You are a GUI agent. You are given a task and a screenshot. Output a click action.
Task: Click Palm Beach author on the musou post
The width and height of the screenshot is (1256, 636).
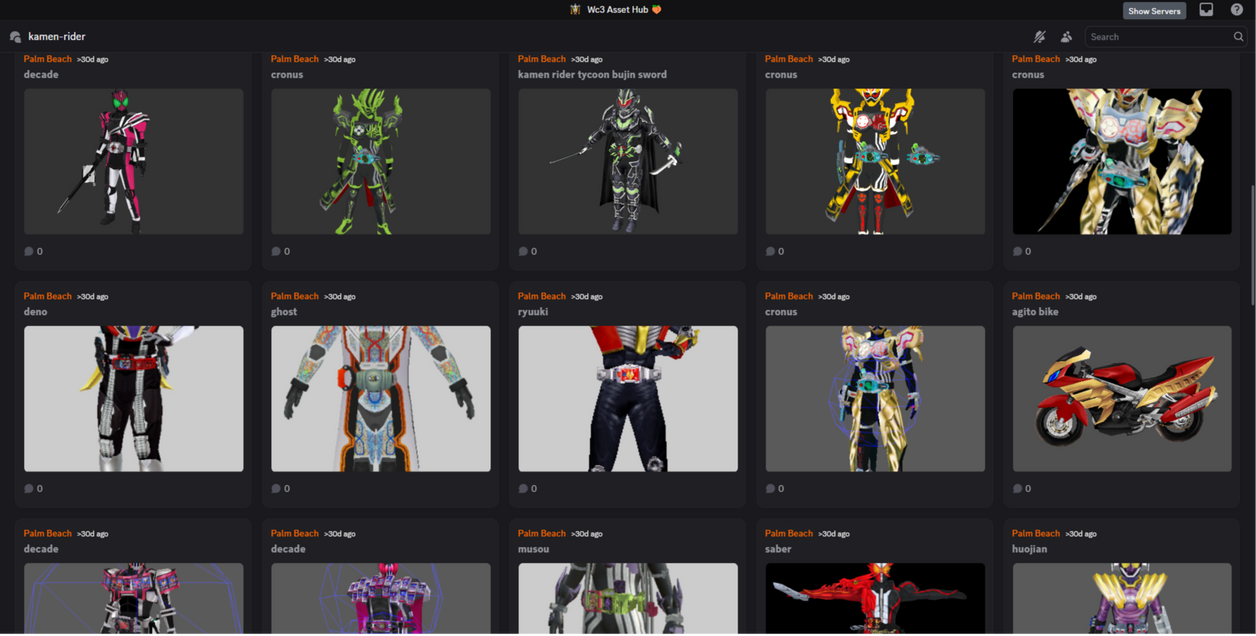pyautogui.click(x=542, y=533)
